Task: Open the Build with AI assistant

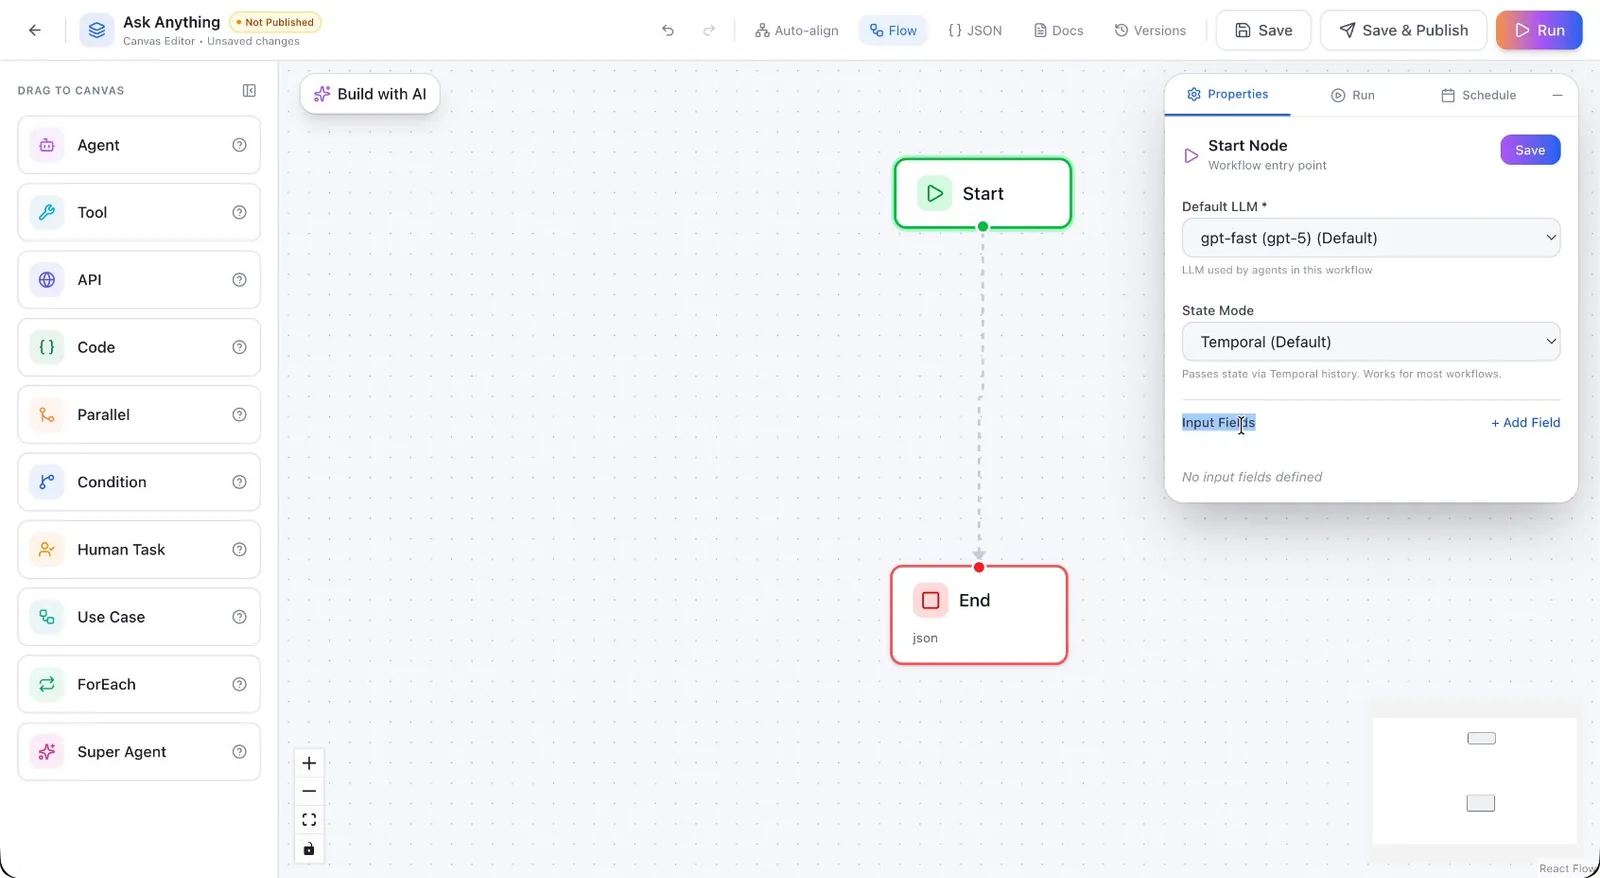Action: click(370, 94)
